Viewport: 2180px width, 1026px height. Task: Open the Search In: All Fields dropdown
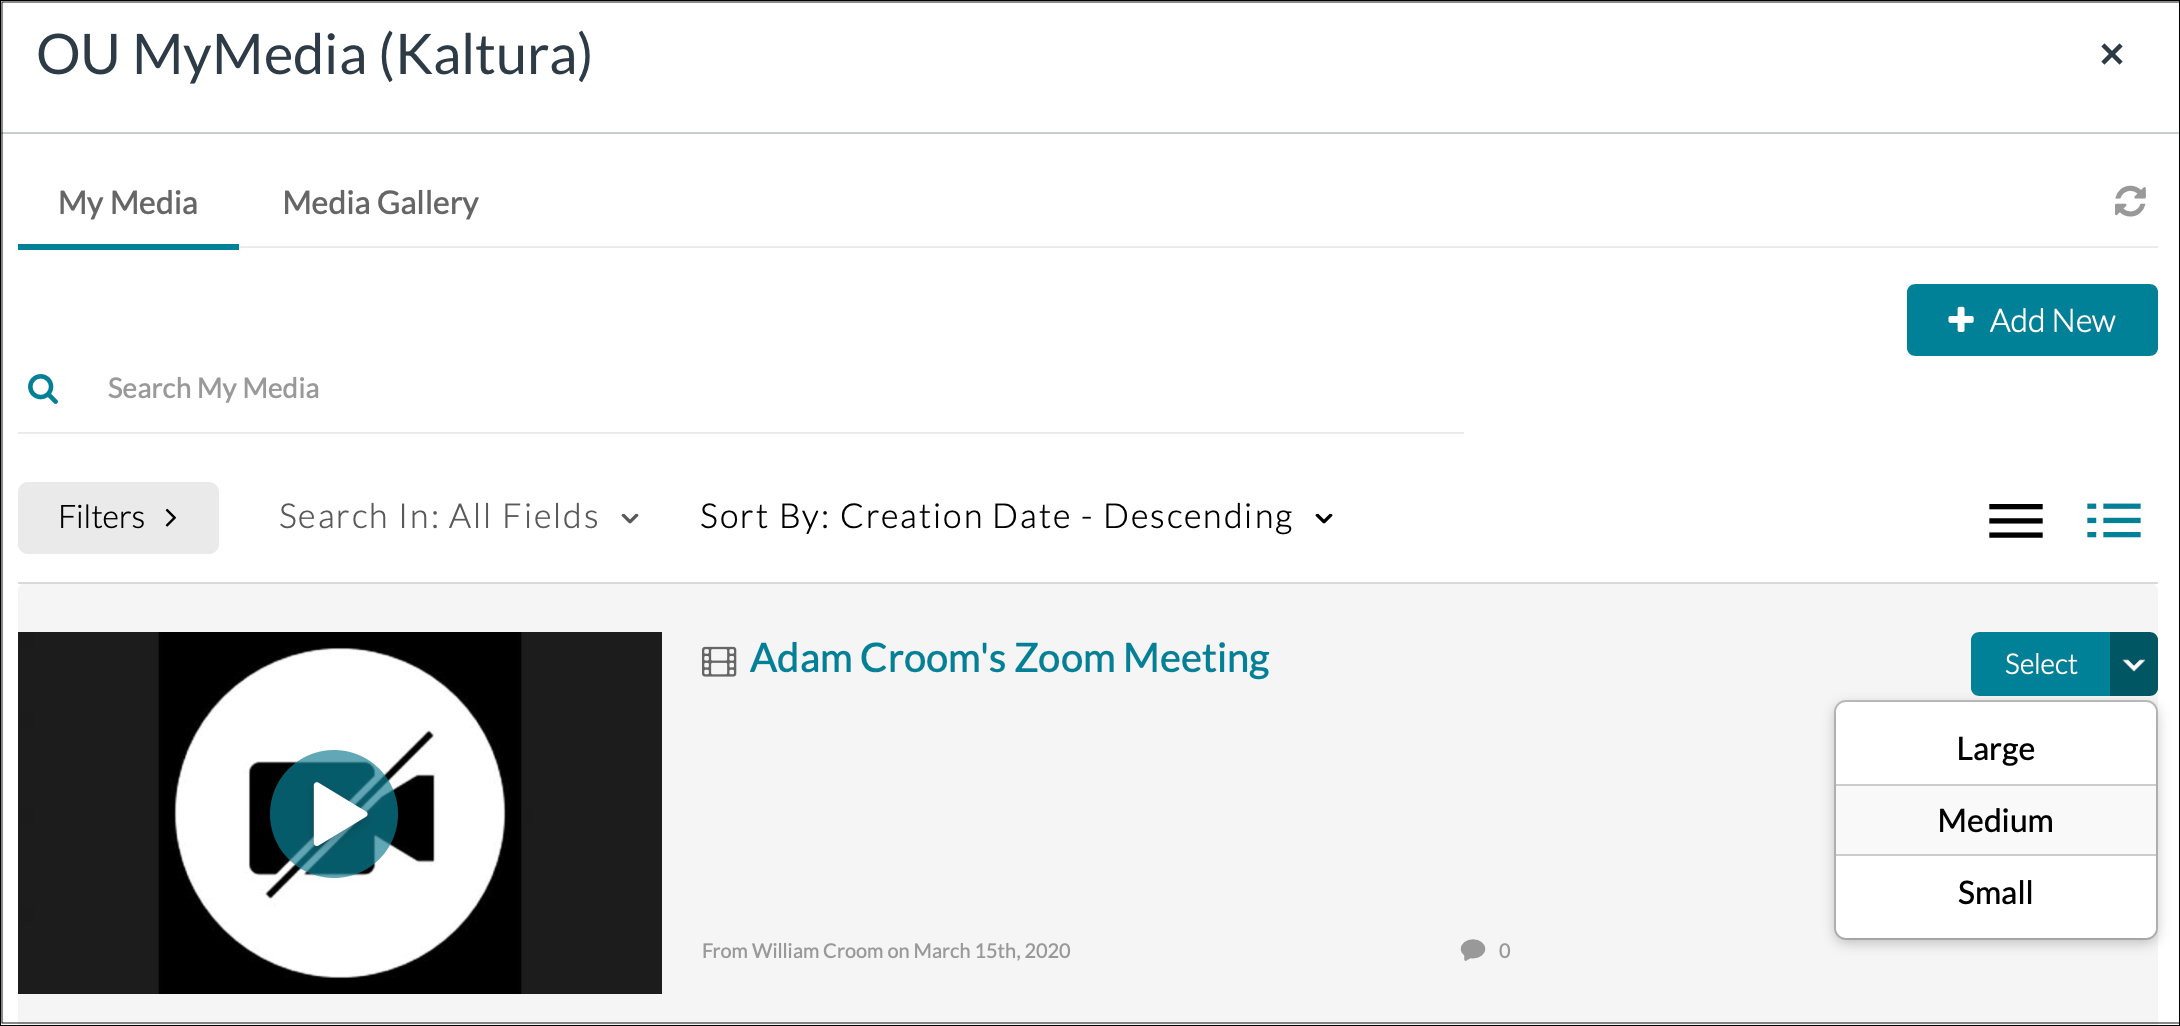tap(459, 517)
